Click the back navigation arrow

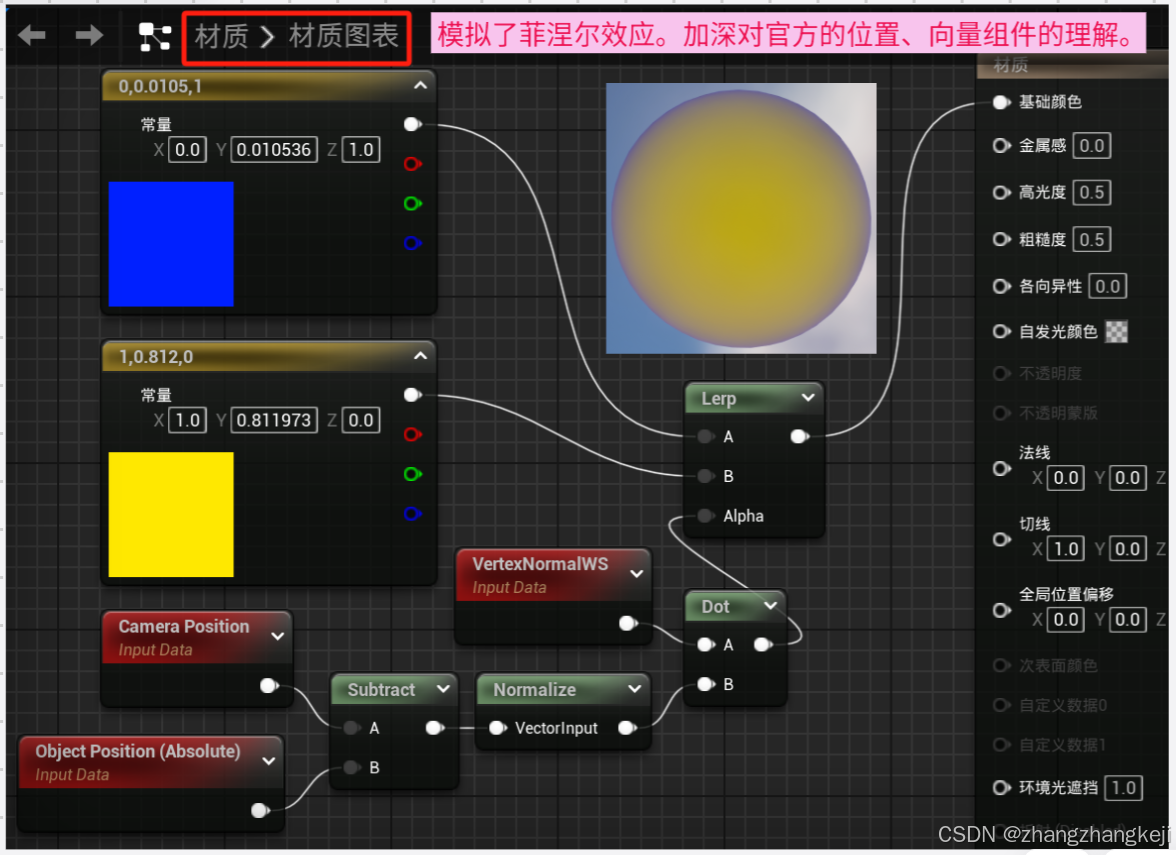(x=33, y=33)
